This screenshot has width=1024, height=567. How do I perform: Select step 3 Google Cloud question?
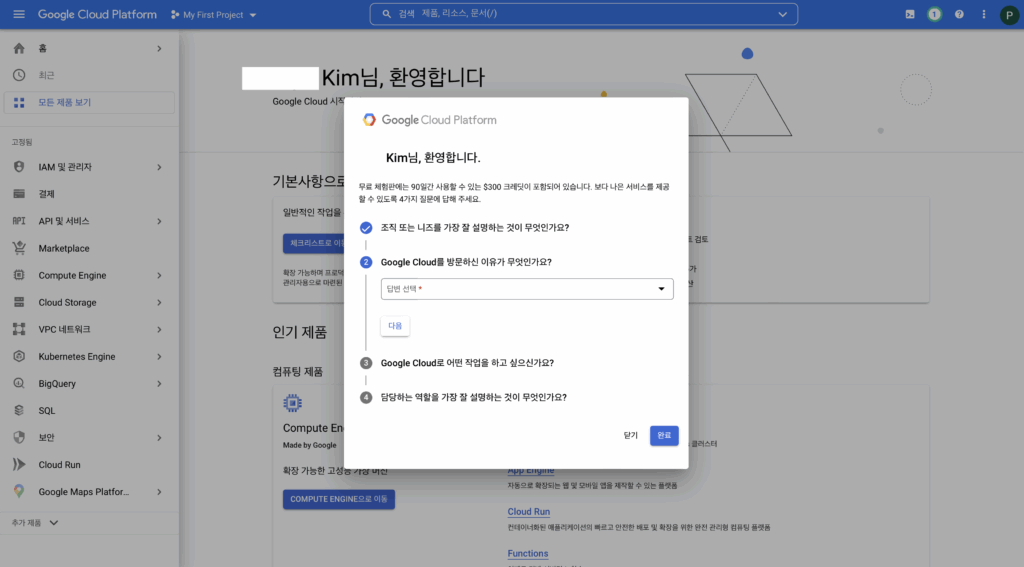coord(467,363)
